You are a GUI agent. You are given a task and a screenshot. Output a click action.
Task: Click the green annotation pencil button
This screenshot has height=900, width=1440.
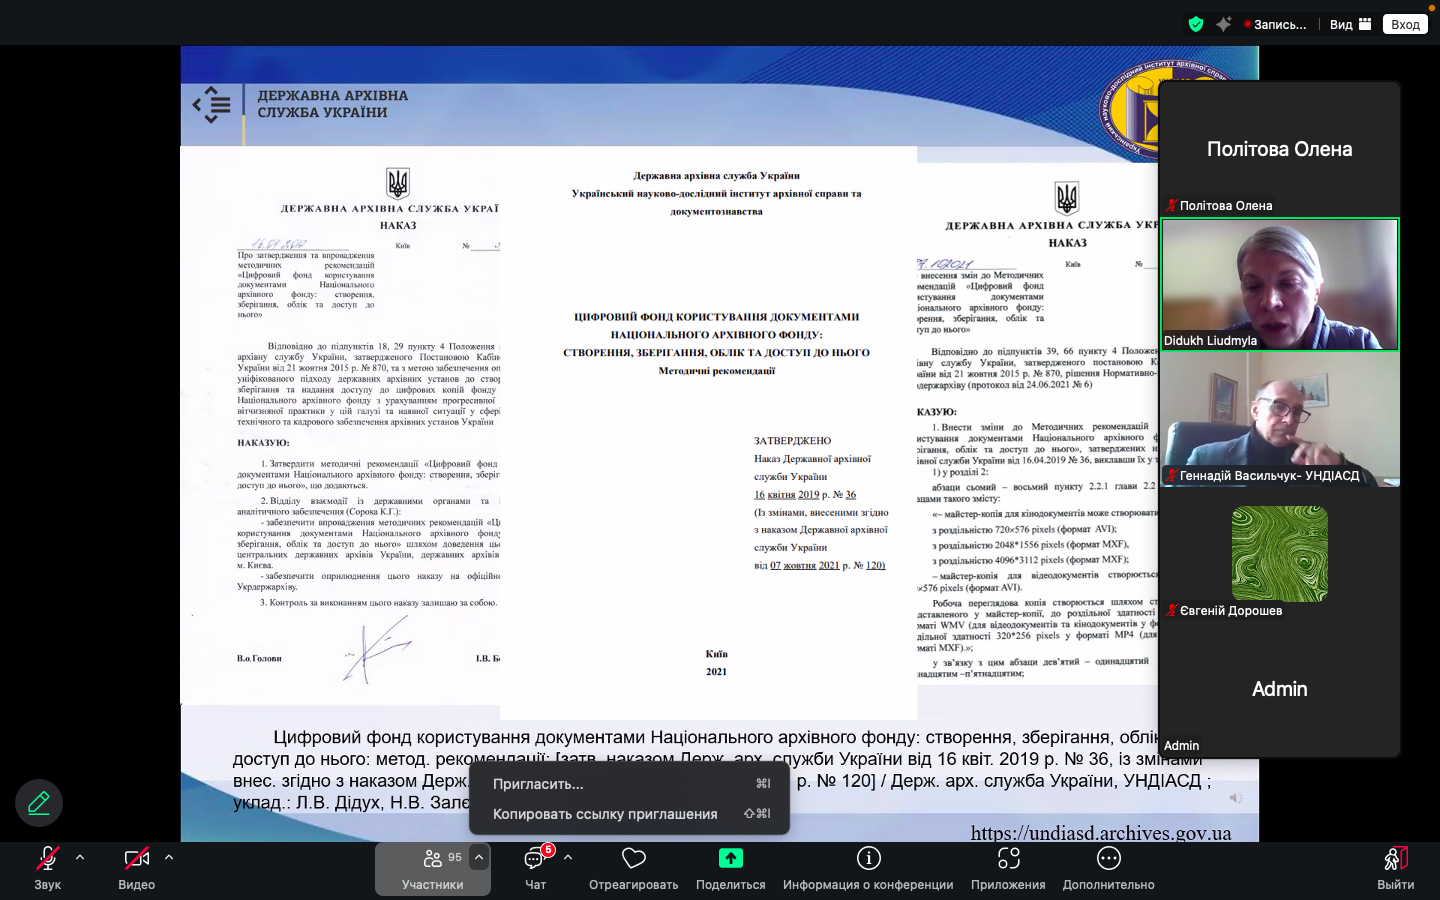pyautogui.click(x=39, y=803)
